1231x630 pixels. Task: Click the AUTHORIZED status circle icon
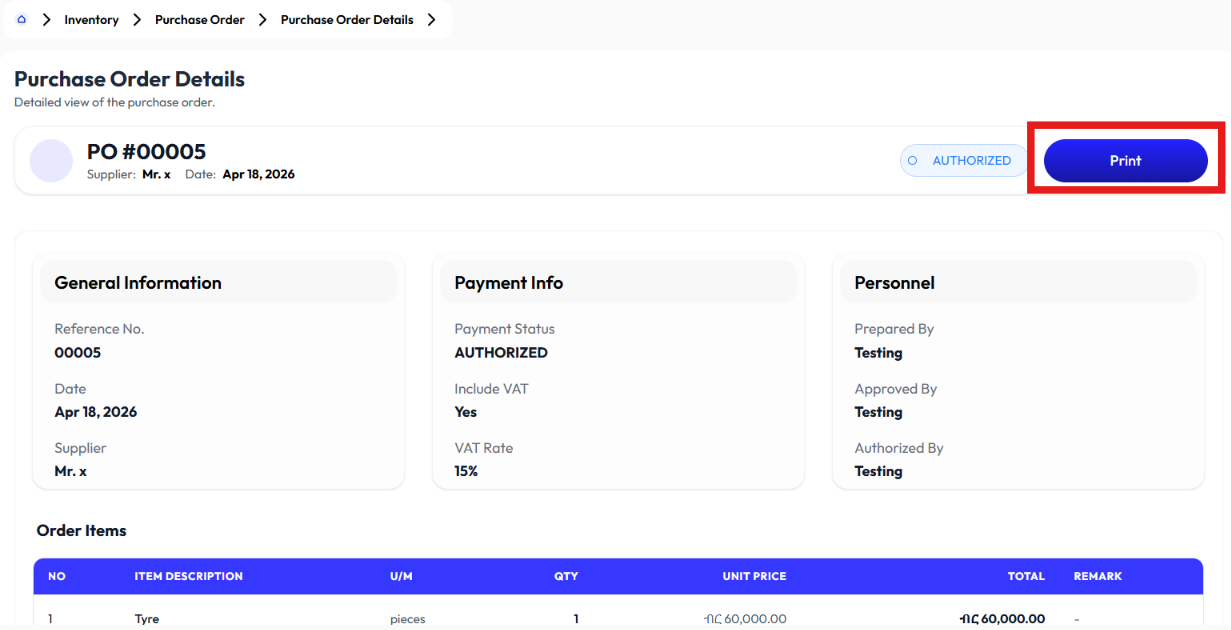912,161
